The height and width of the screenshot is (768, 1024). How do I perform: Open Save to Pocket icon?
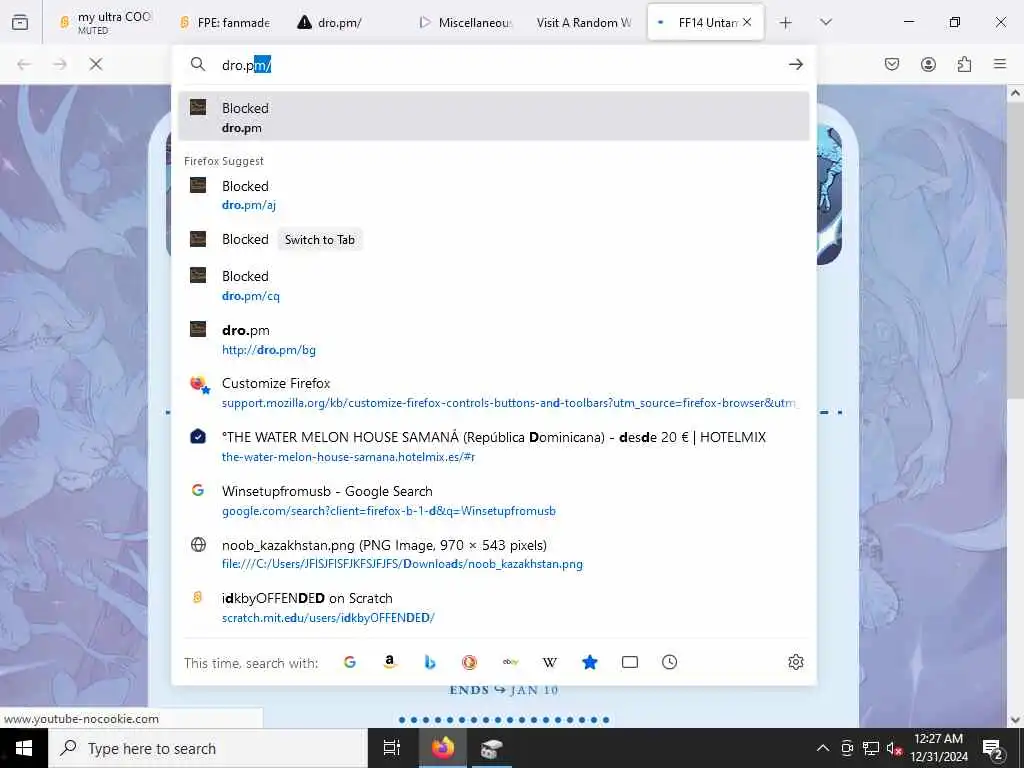tap(891, 64)
